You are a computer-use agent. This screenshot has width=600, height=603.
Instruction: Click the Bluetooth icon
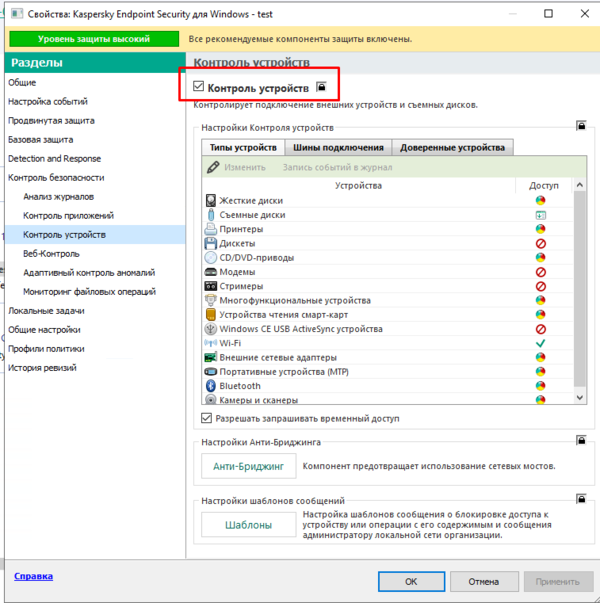pyautogui.click(x=210, y=386)
